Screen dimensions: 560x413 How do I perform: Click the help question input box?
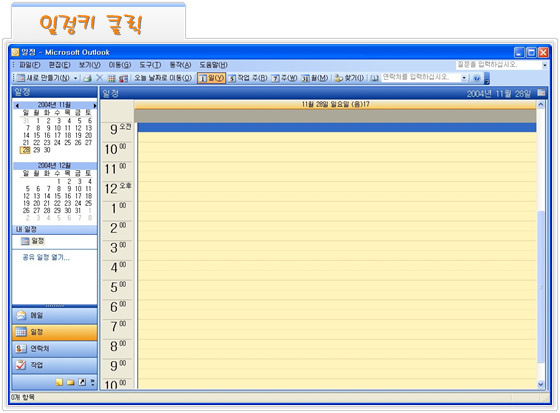(x=499, y=65)
